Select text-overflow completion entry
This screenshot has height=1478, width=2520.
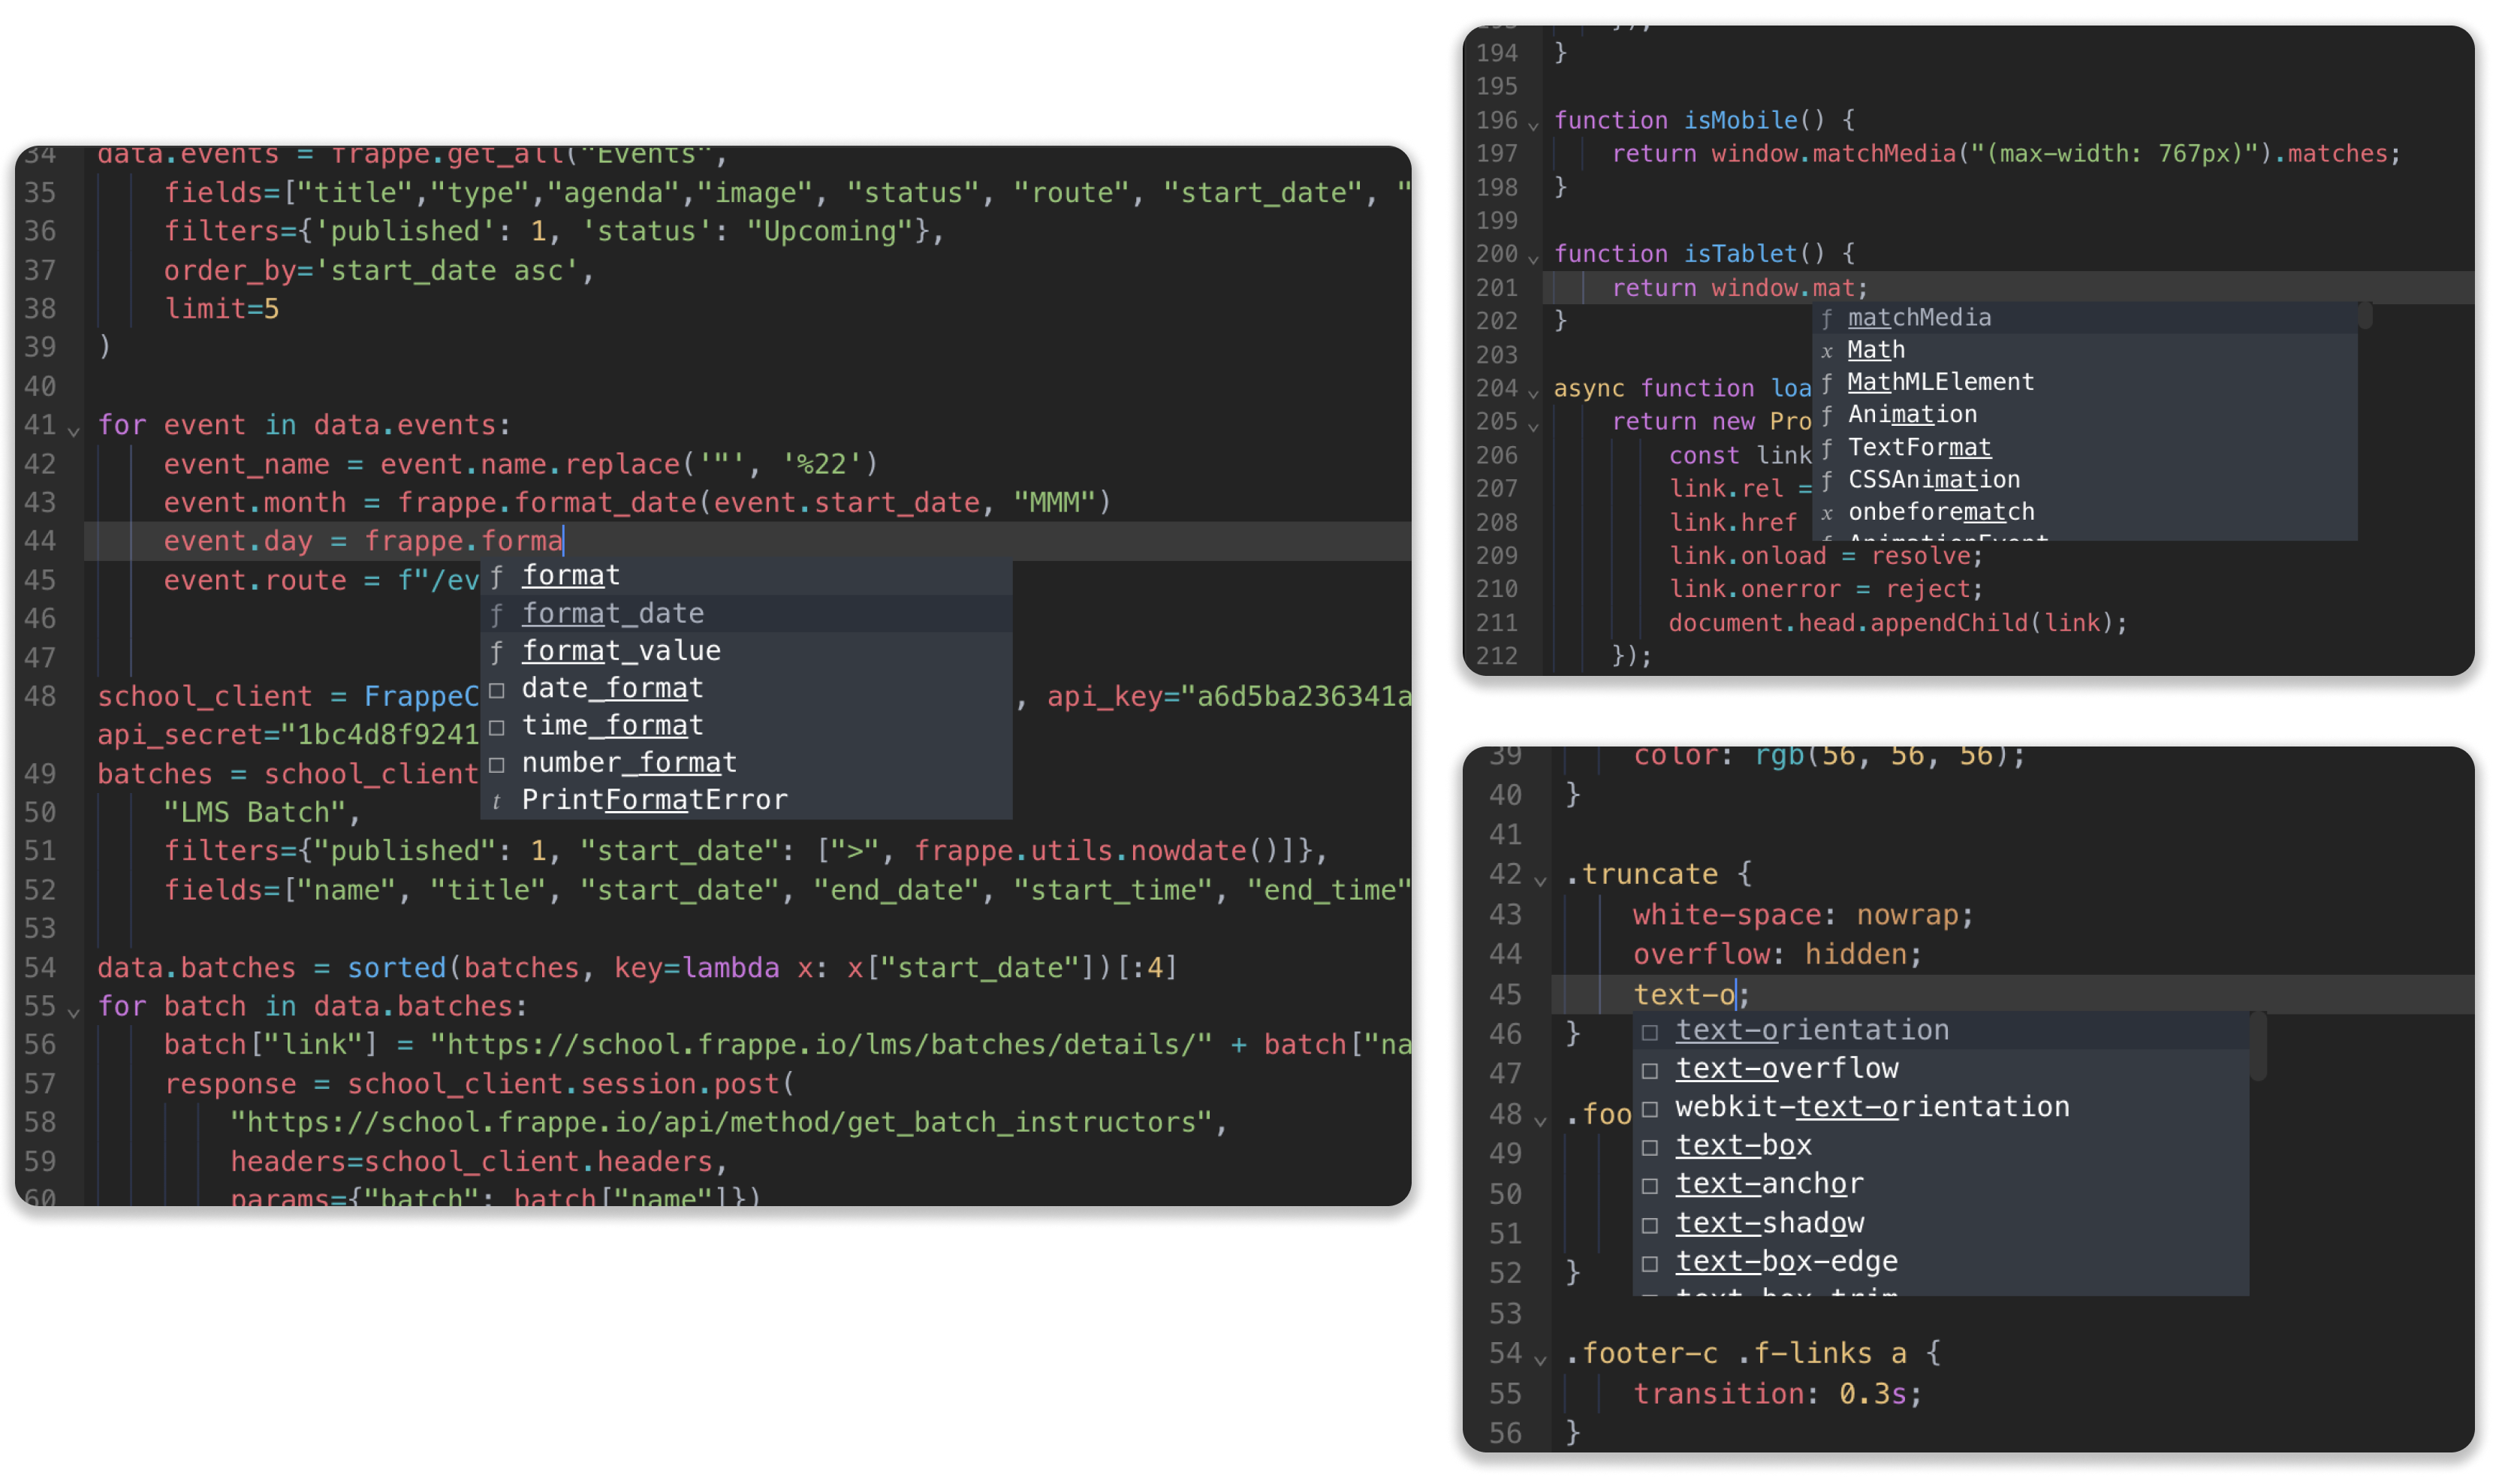[x=1786, y=1069]
